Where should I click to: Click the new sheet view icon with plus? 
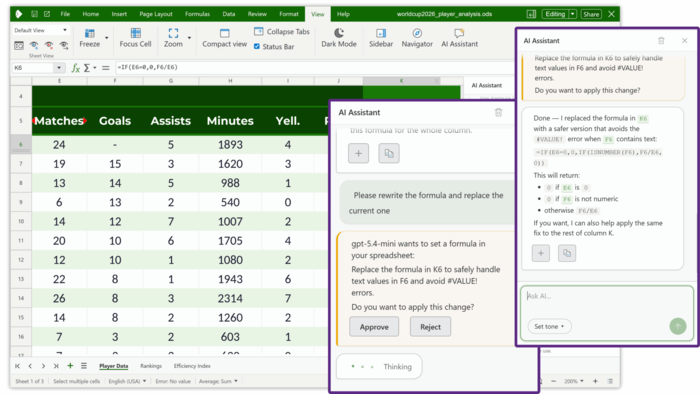pos(34,45)
